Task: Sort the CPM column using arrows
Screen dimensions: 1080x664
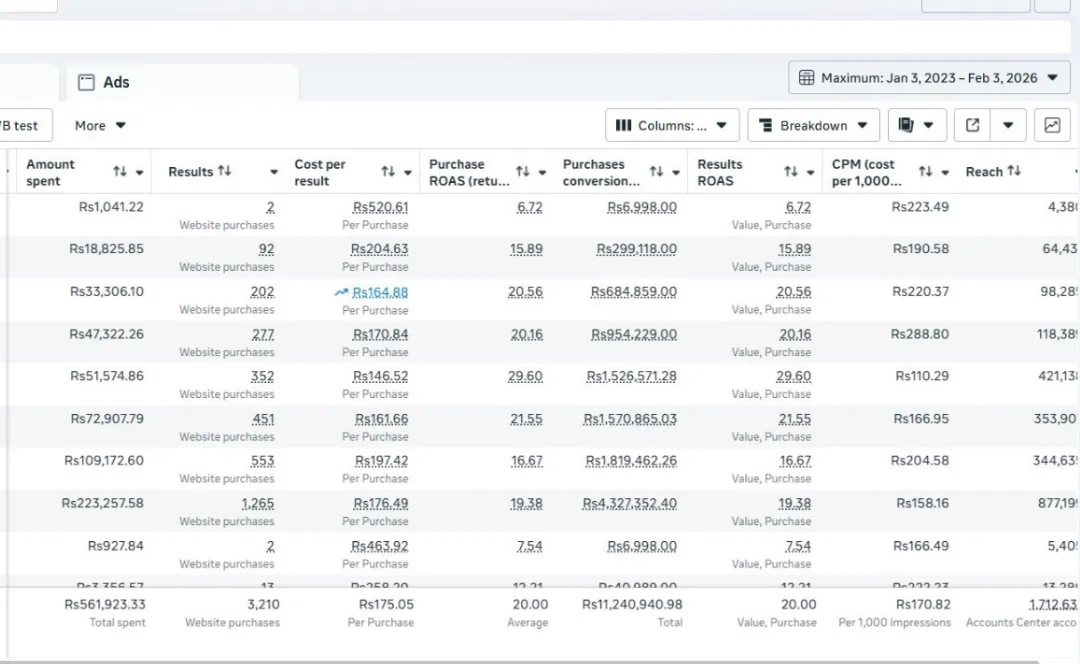Action: click(925, 172)
